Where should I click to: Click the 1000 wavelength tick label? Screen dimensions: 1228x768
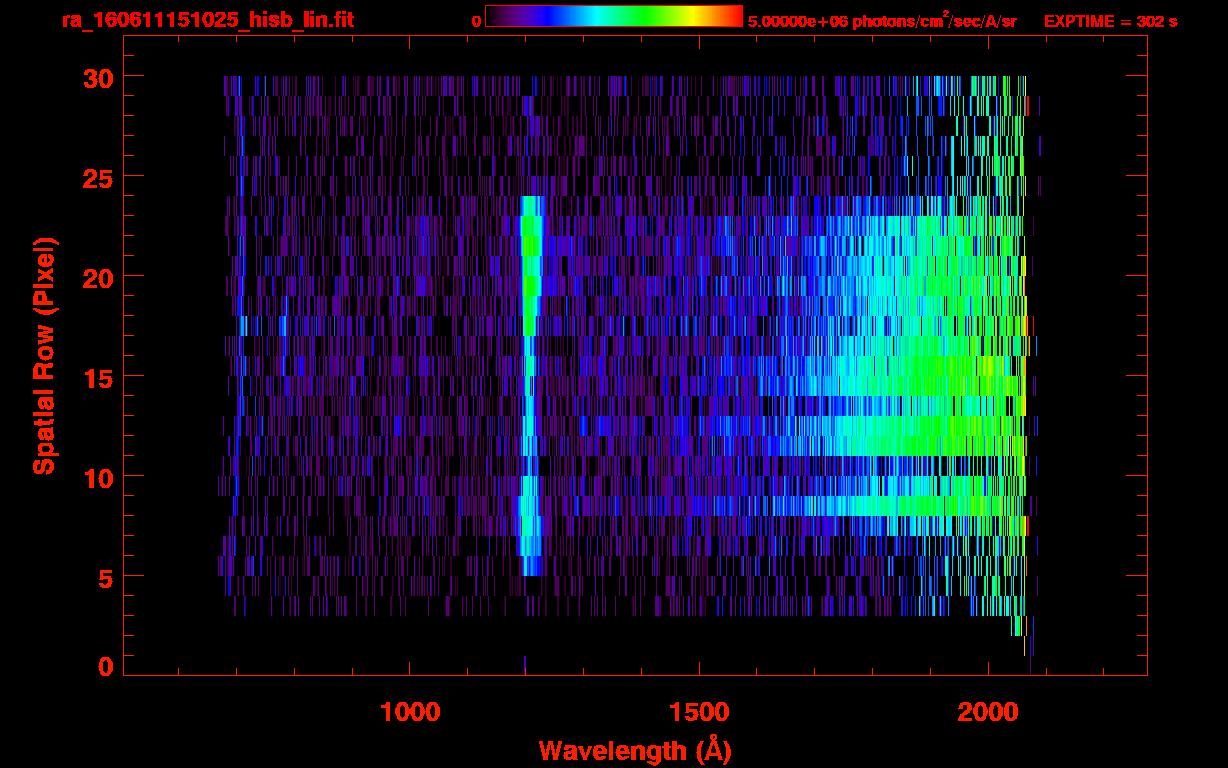pyautogui.click(x=410, y=712)
